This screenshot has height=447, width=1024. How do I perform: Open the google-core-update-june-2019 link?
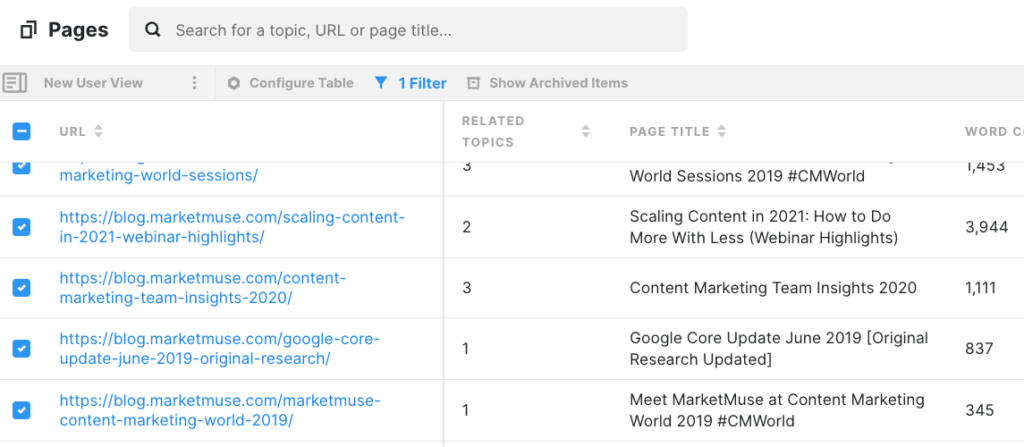(x=219, y=348)
